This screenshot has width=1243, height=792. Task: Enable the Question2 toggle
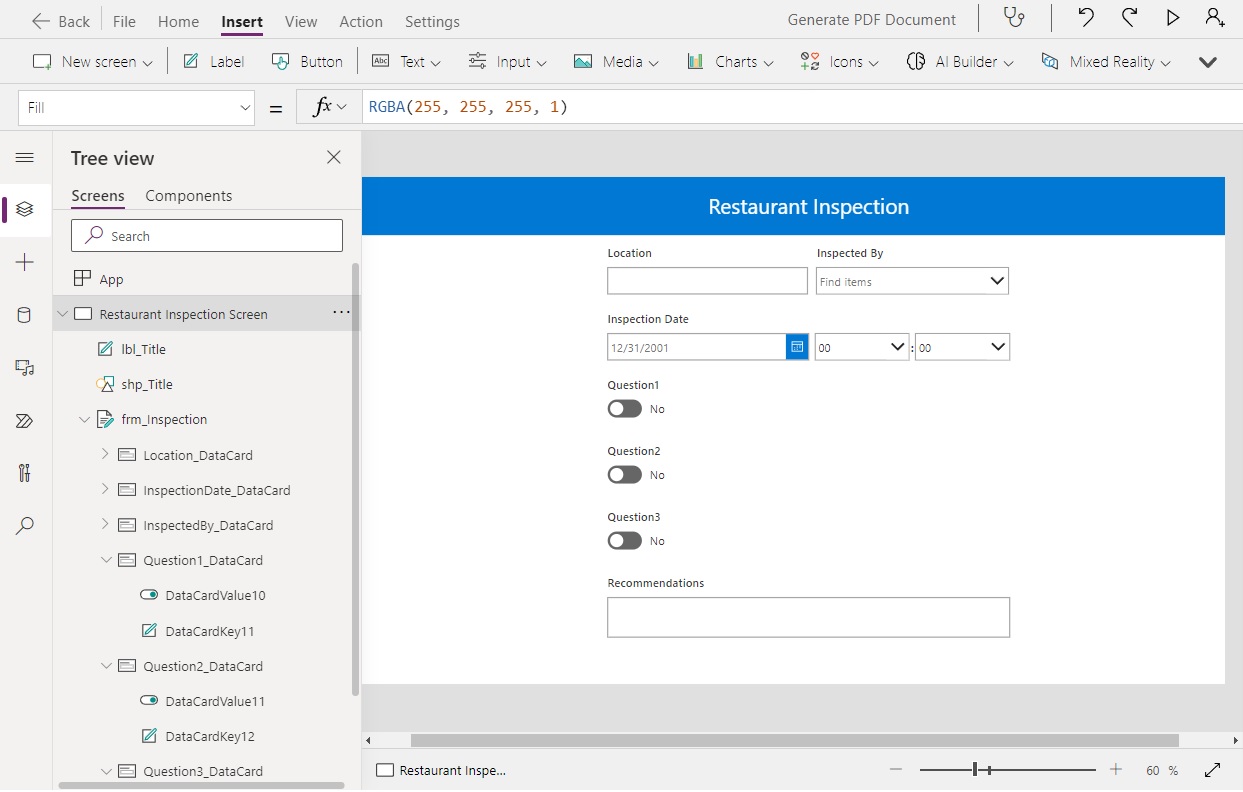(624, 474)
